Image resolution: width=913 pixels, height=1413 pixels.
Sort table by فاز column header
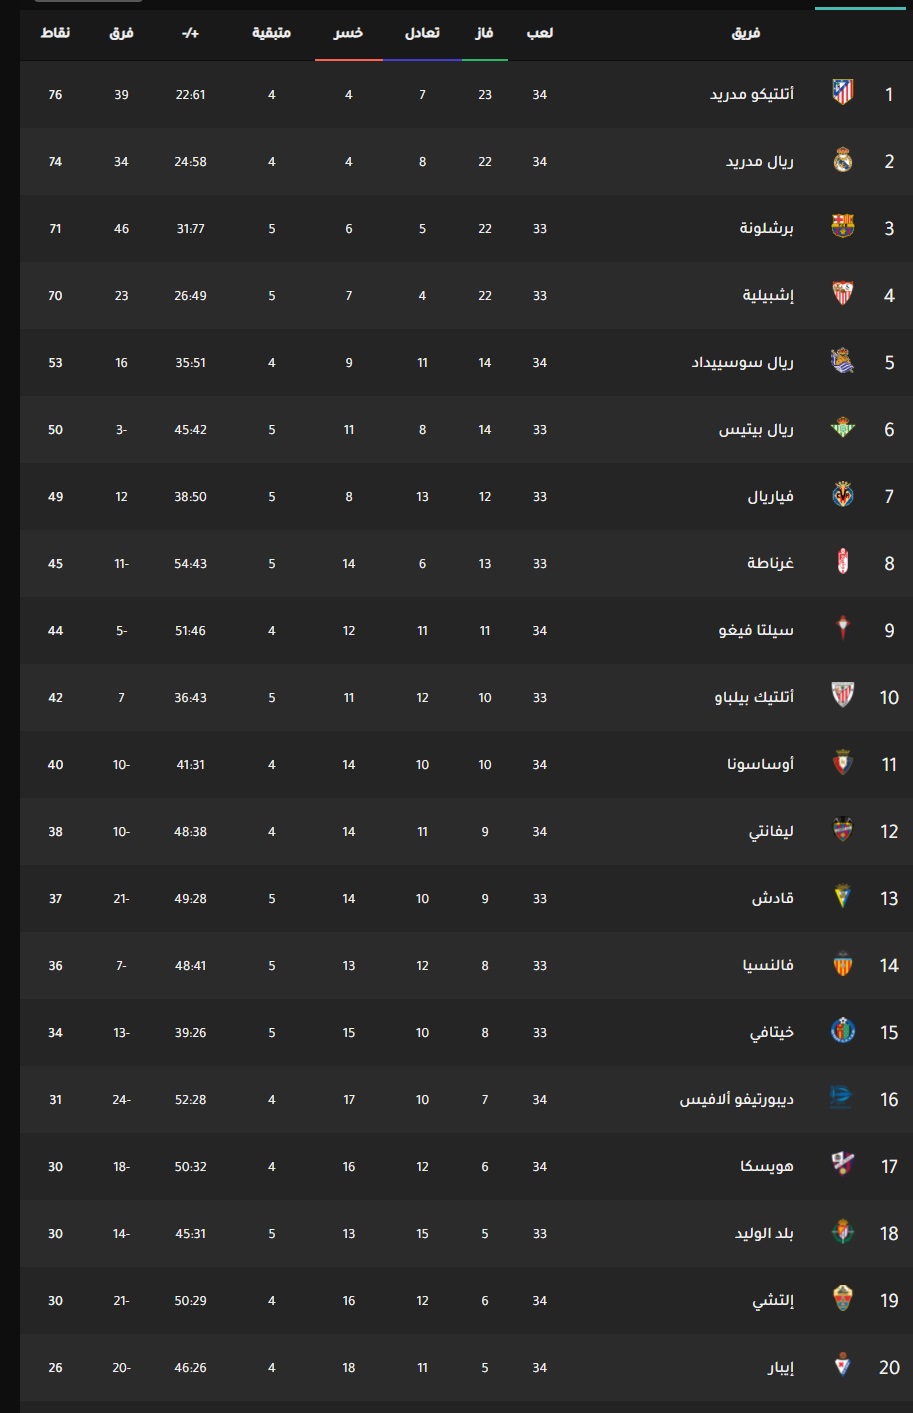(x=484, y=33)
